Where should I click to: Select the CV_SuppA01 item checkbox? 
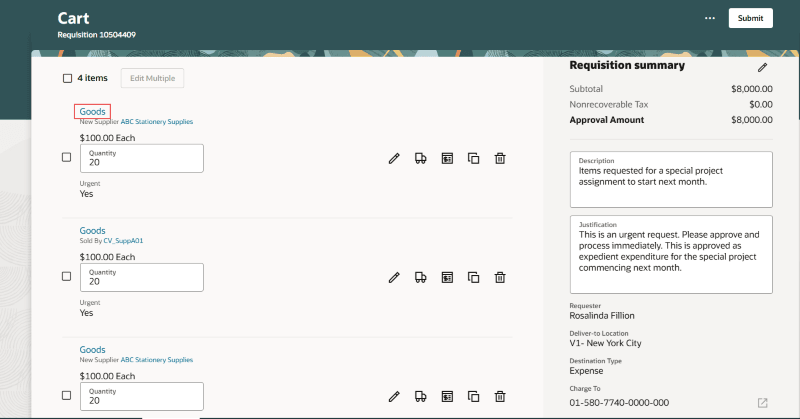point(66,276)
